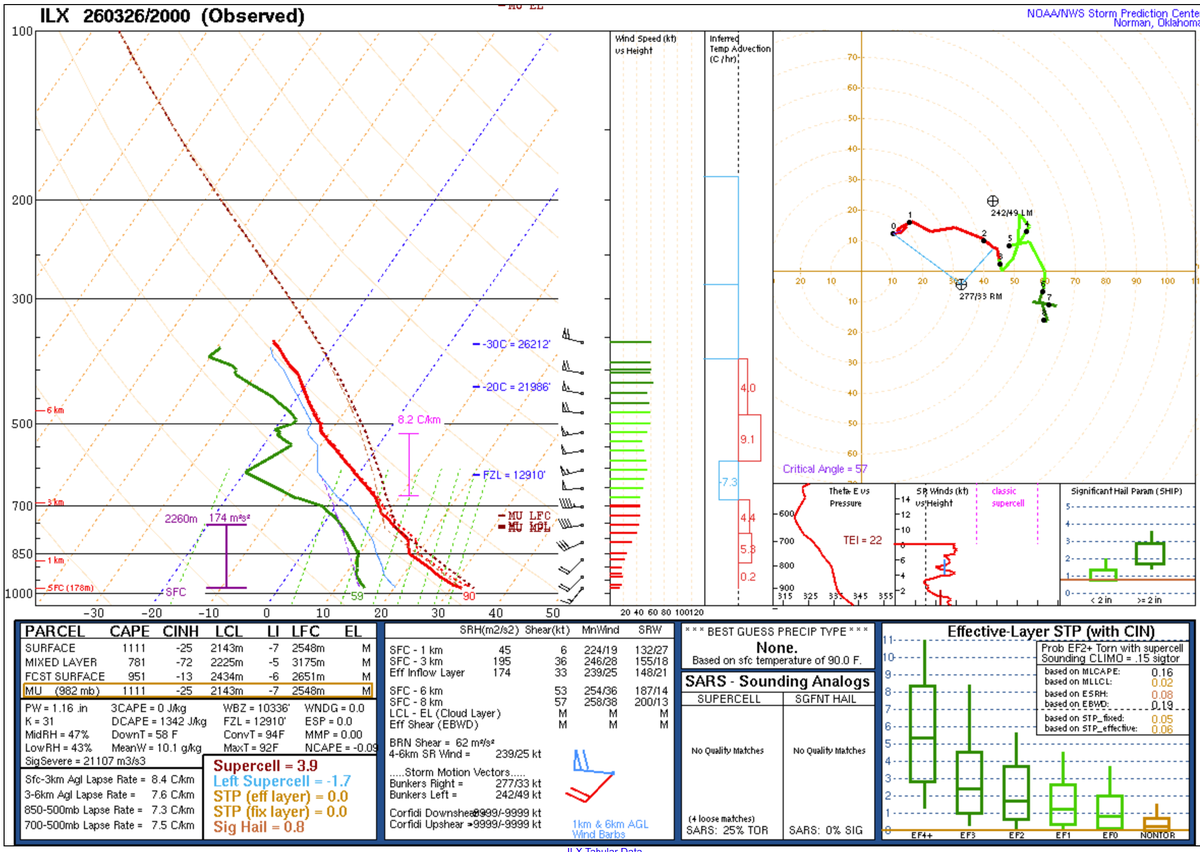Click 'PW = 1.16 in' value
This screenshot has height=852, width=1200.
(56, 708)
